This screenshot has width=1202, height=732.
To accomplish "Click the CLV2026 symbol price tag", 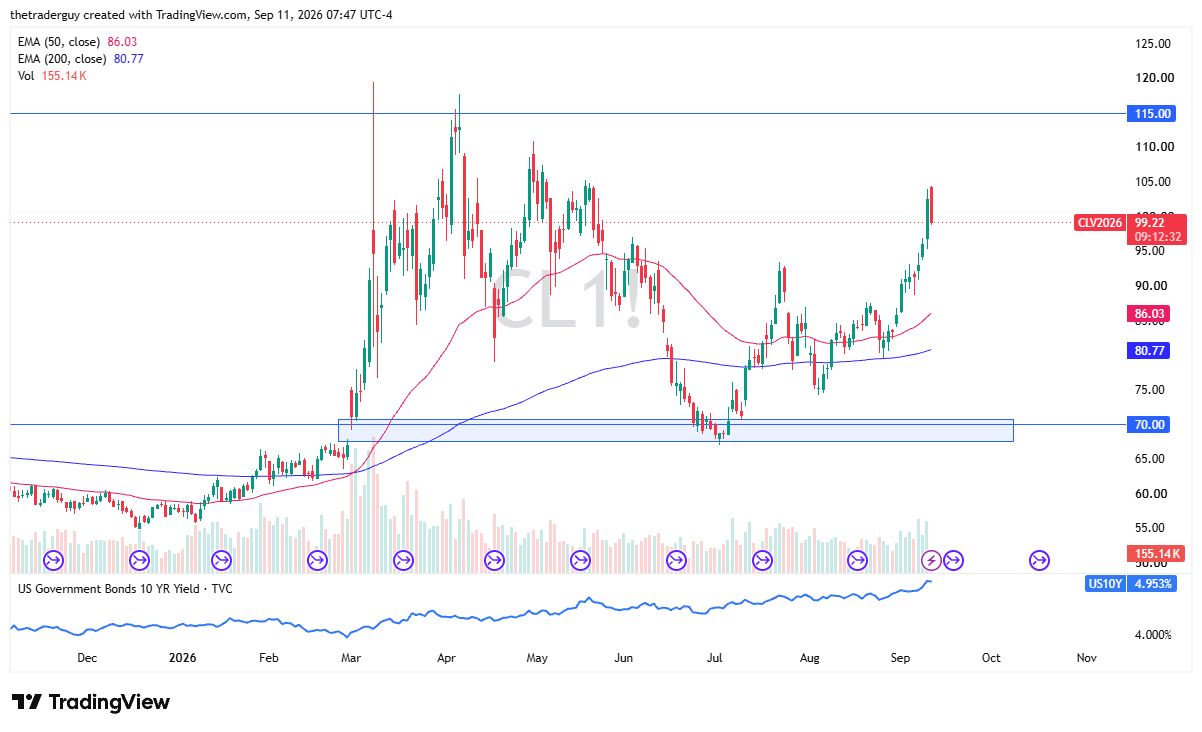I will click(x=1101, y=222).
